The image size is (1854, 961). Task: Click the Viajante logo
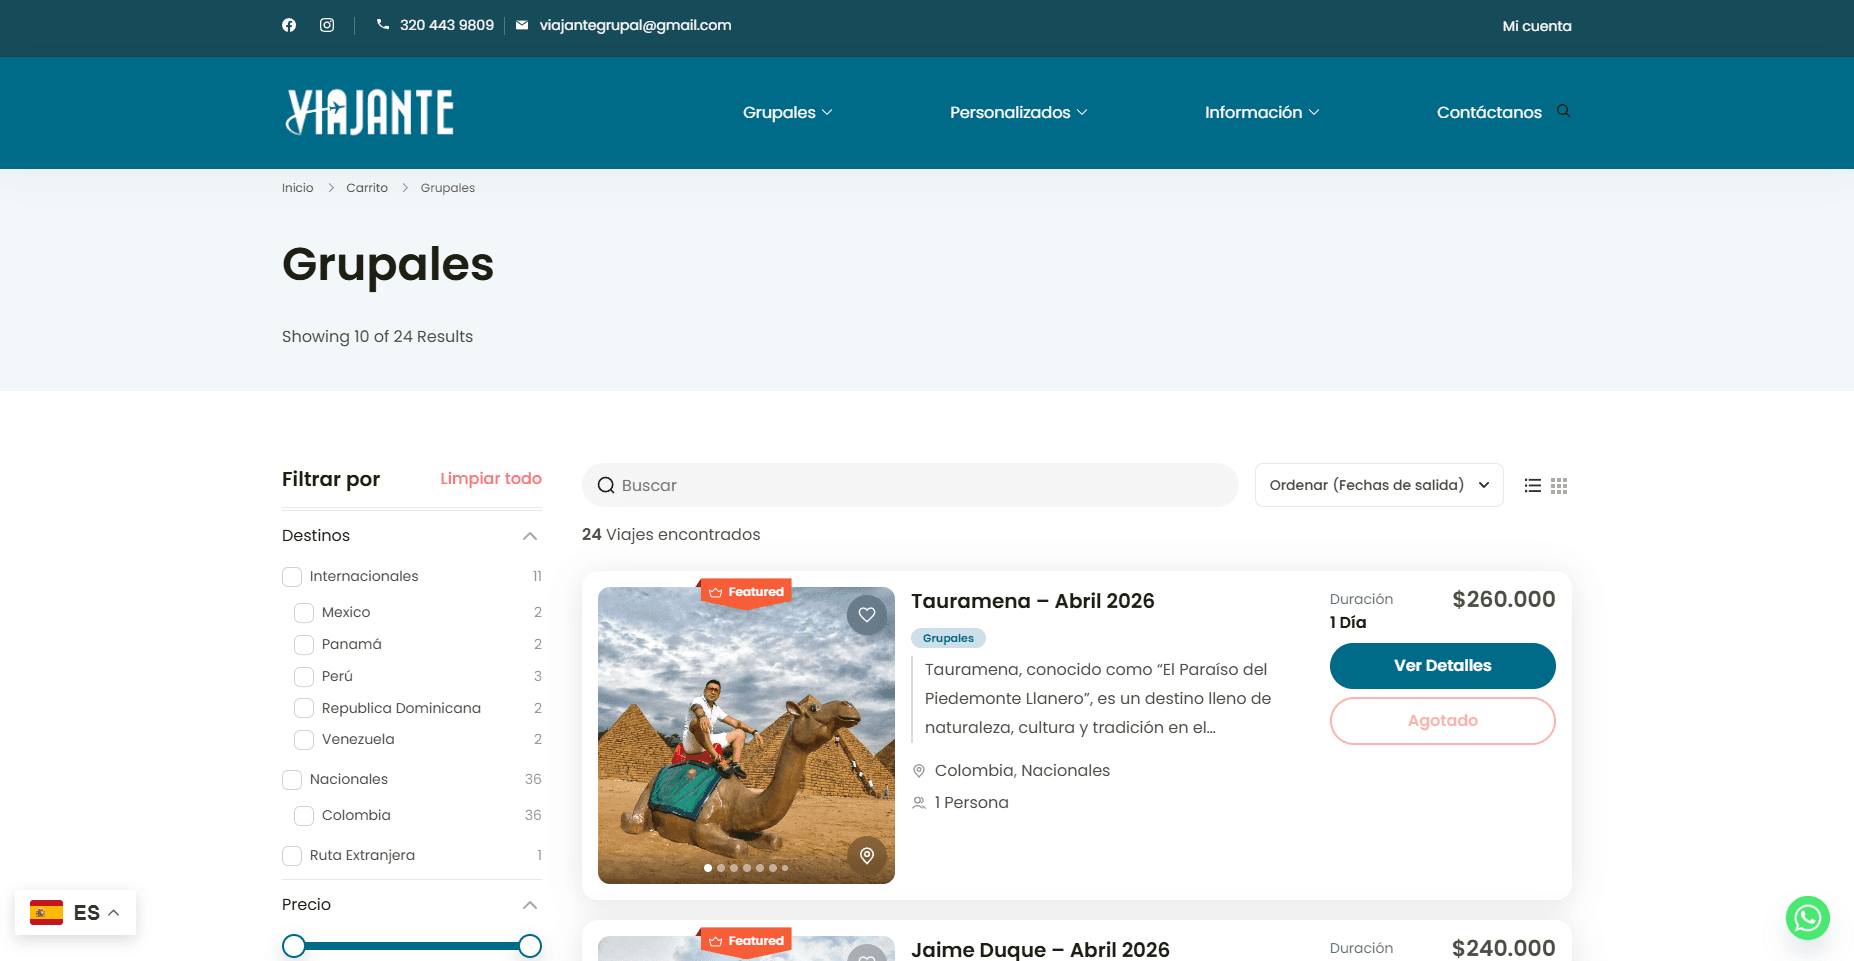click(370, 112)
